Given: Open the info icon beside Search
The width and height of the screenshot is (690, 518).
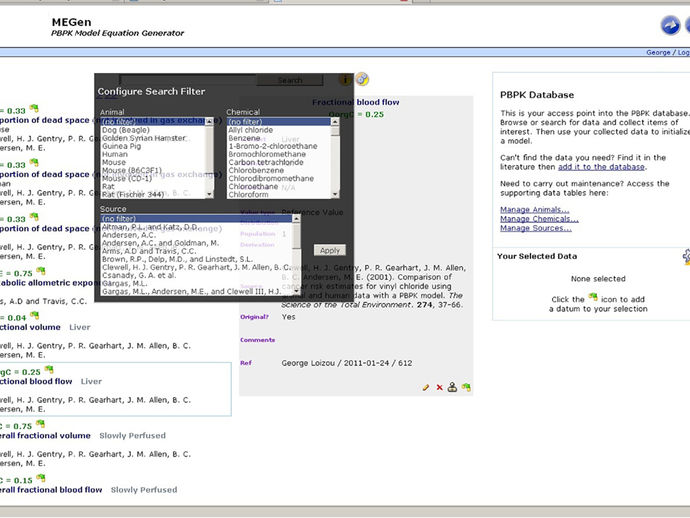Looking at the screenshot, I should (x=345, y=80).
